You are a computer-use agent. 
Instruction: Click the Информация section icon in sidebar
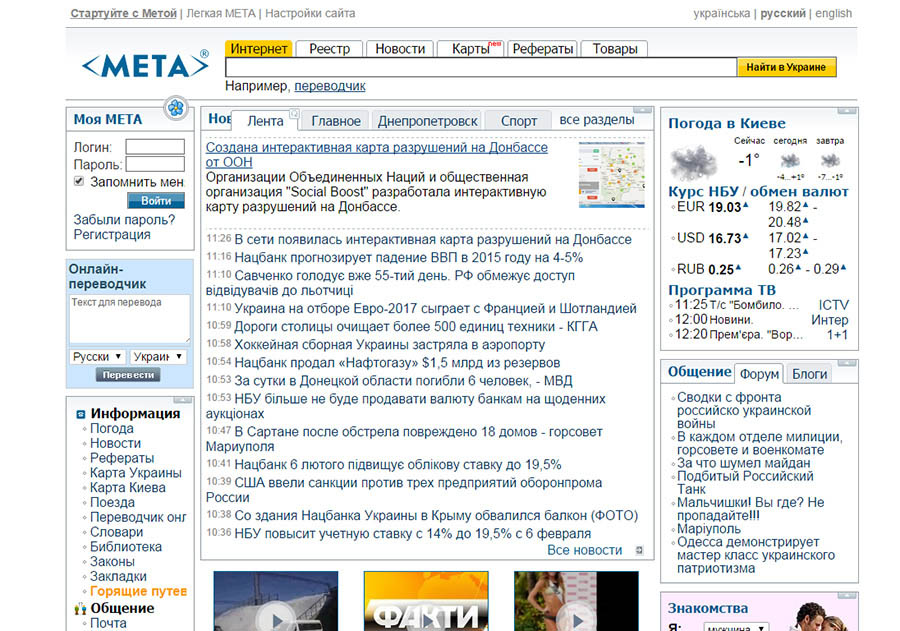(x=80, y=414)
